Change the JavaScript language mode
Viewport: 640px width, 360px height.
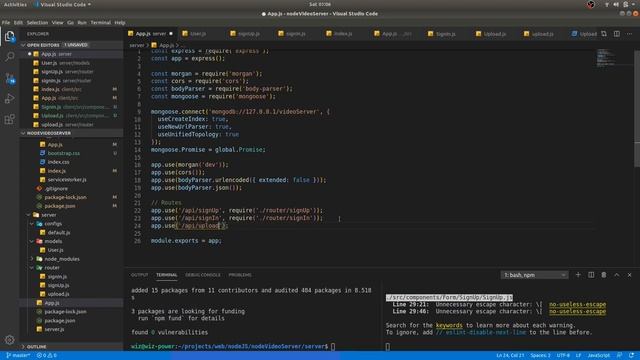point(599,356)
